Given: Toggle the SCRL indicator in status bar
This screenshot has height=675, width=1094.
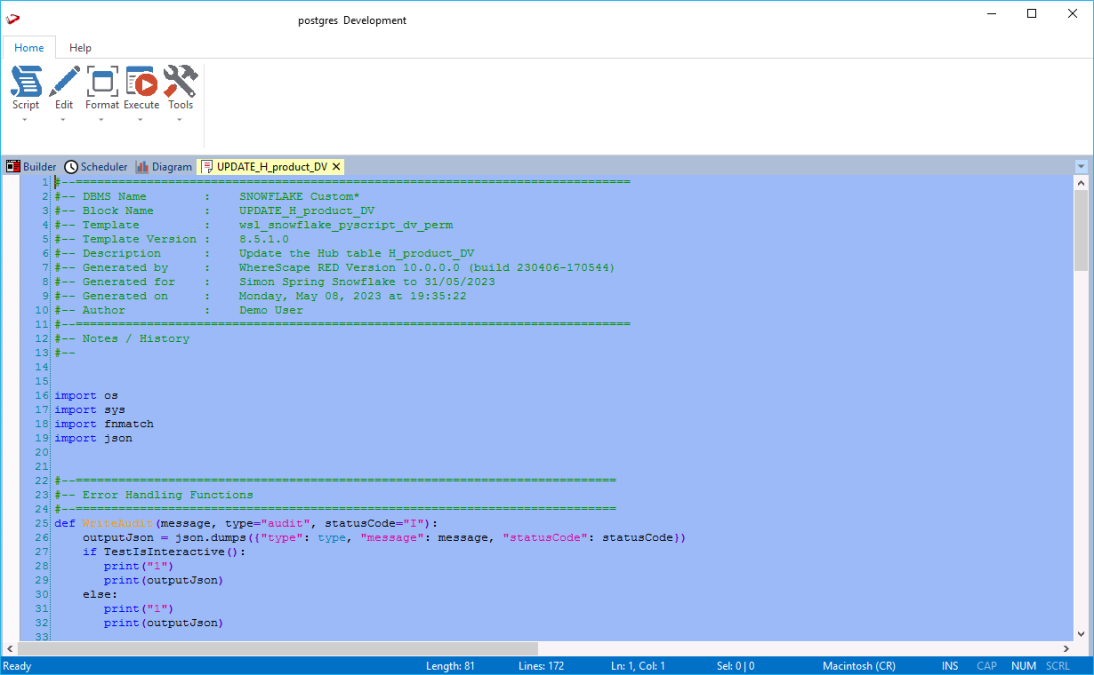Looking at the screenshot, I should pyautogui.click(x=1057, y=666).
